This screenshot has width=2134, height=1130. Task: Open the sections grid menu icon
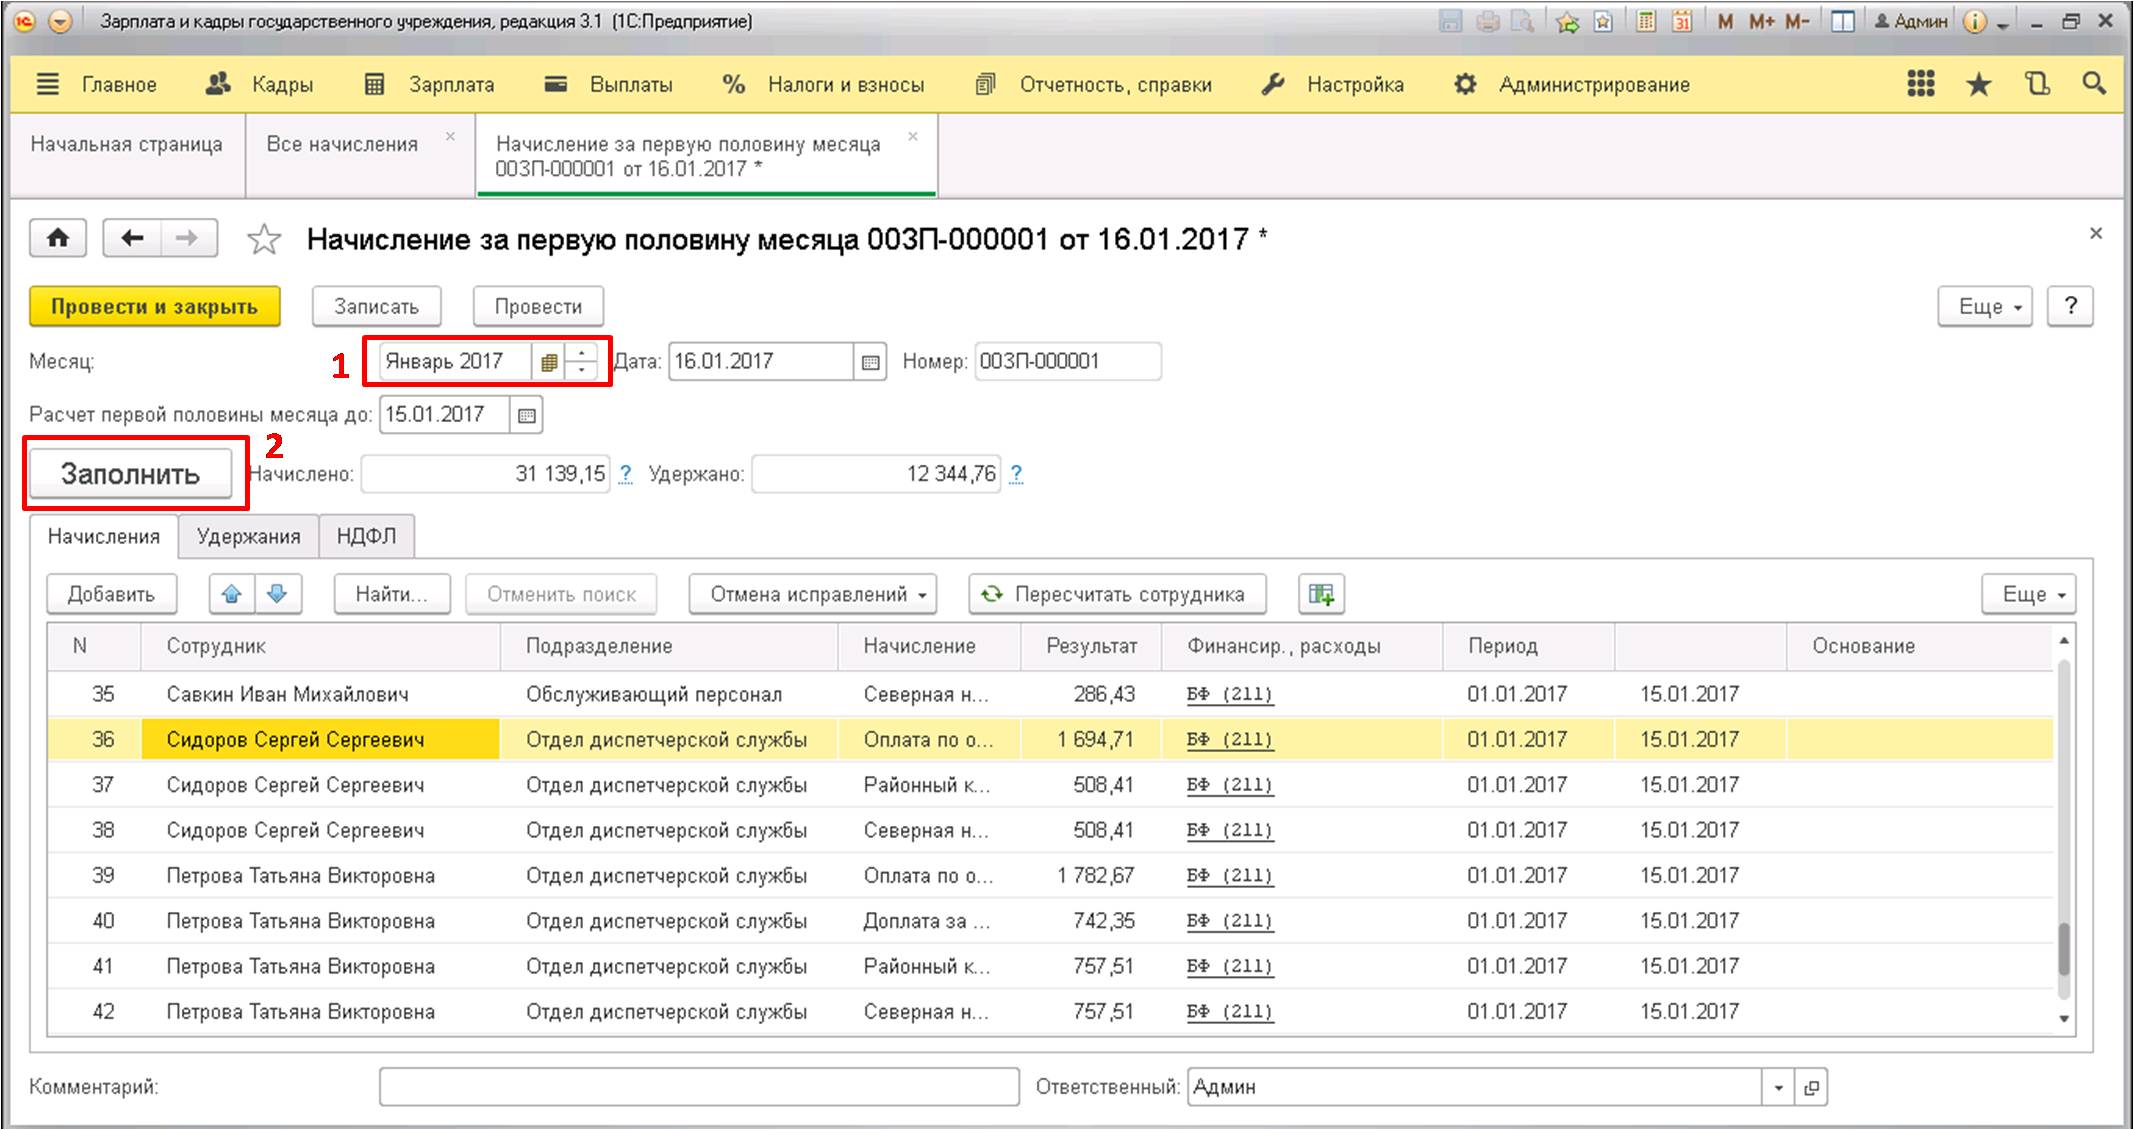pos(1920,85)
